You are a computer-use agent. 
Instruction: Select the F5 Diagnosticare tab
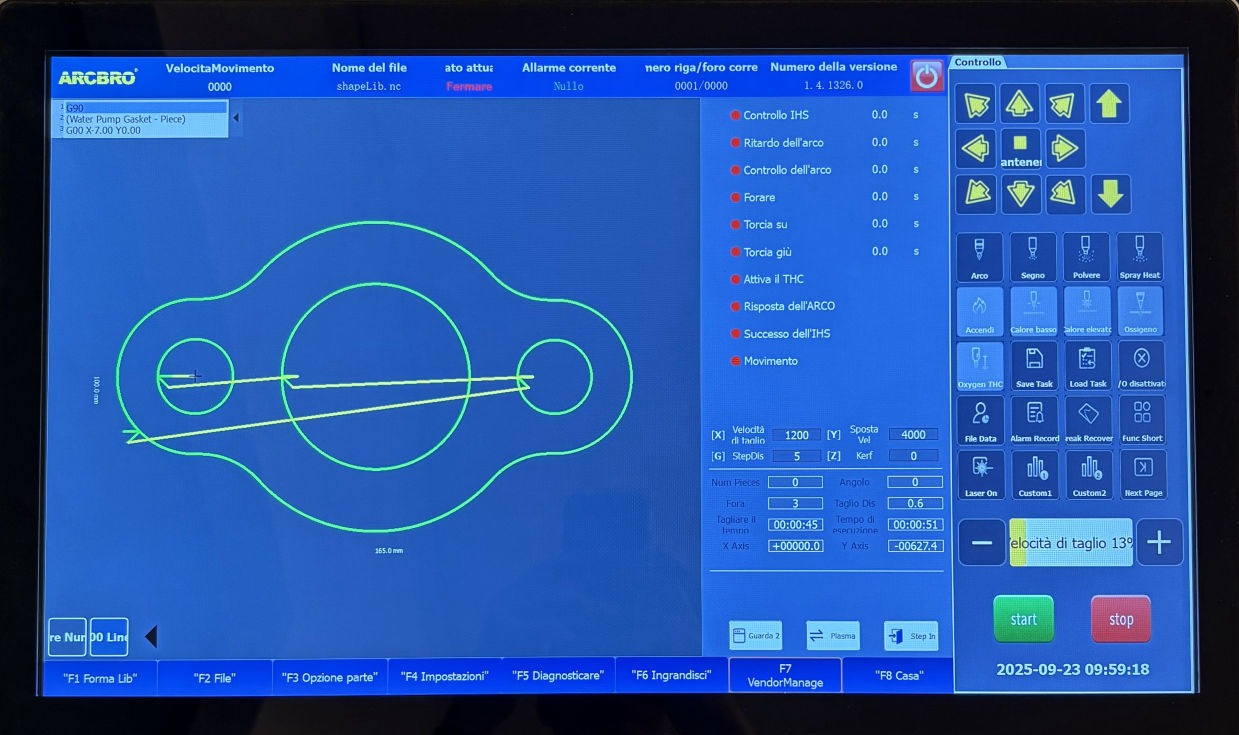[558, 676]
